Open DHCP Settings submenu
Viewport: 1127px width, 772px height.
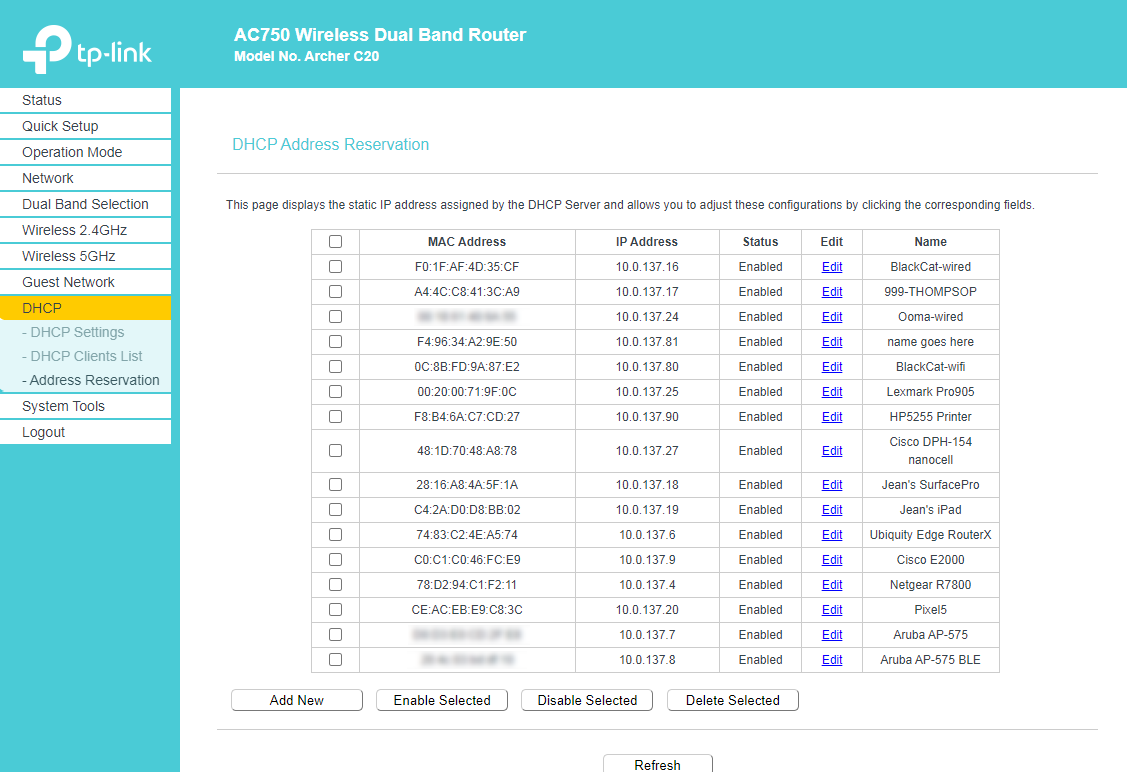tap(73, 332)
